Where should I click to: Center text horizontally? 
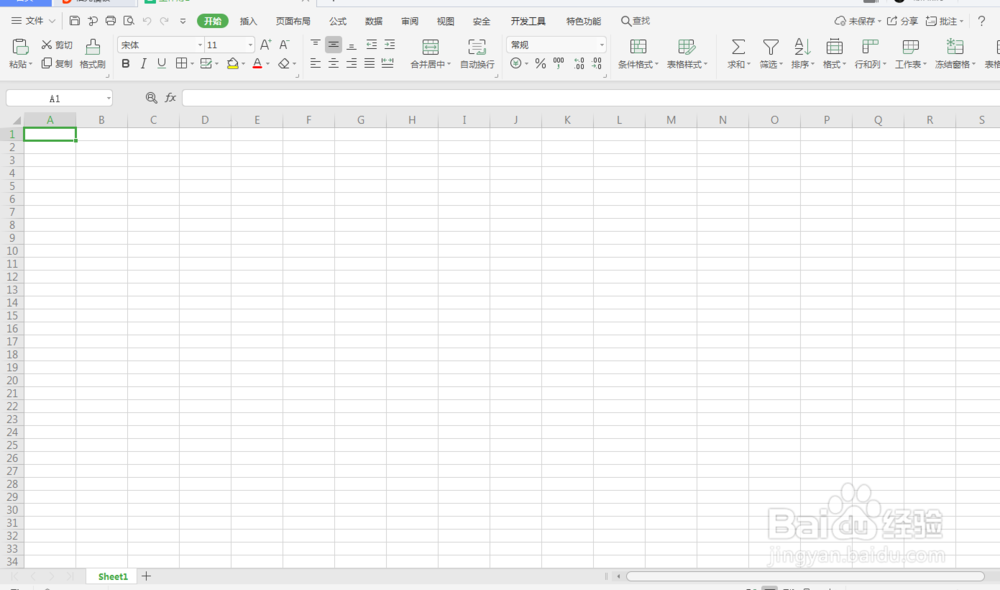point(333,63)
